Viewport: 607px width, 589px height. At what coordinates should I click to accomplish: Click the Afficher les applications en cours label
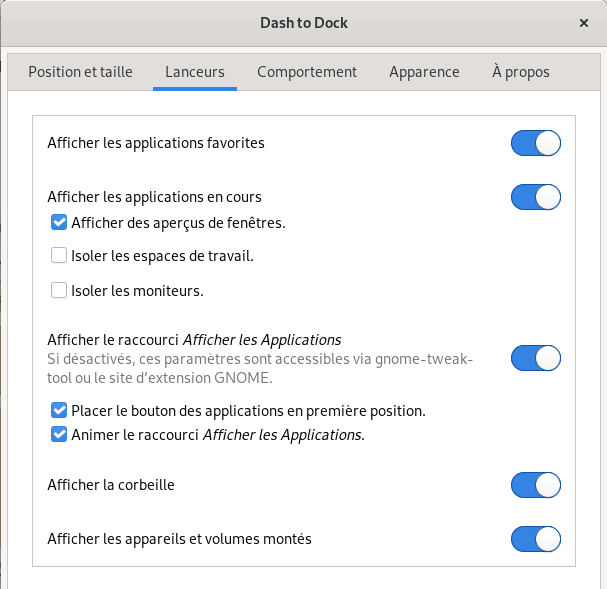click(154, 197)
